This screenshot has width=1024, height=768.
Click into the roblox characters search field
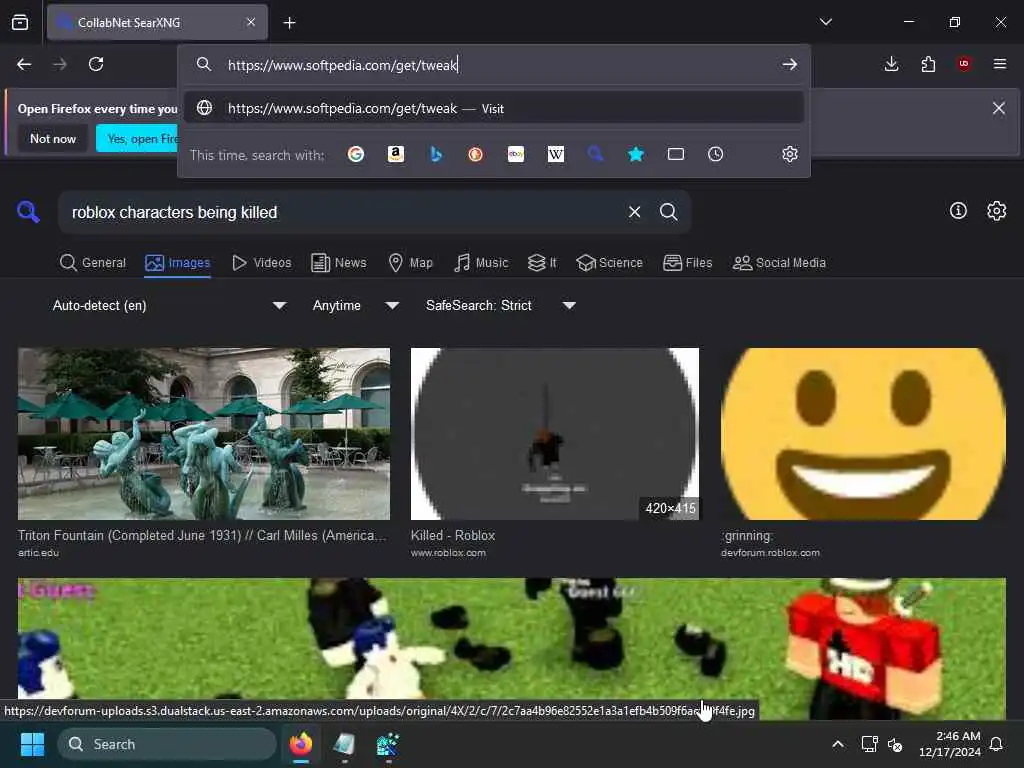click(x=340, y=212)
